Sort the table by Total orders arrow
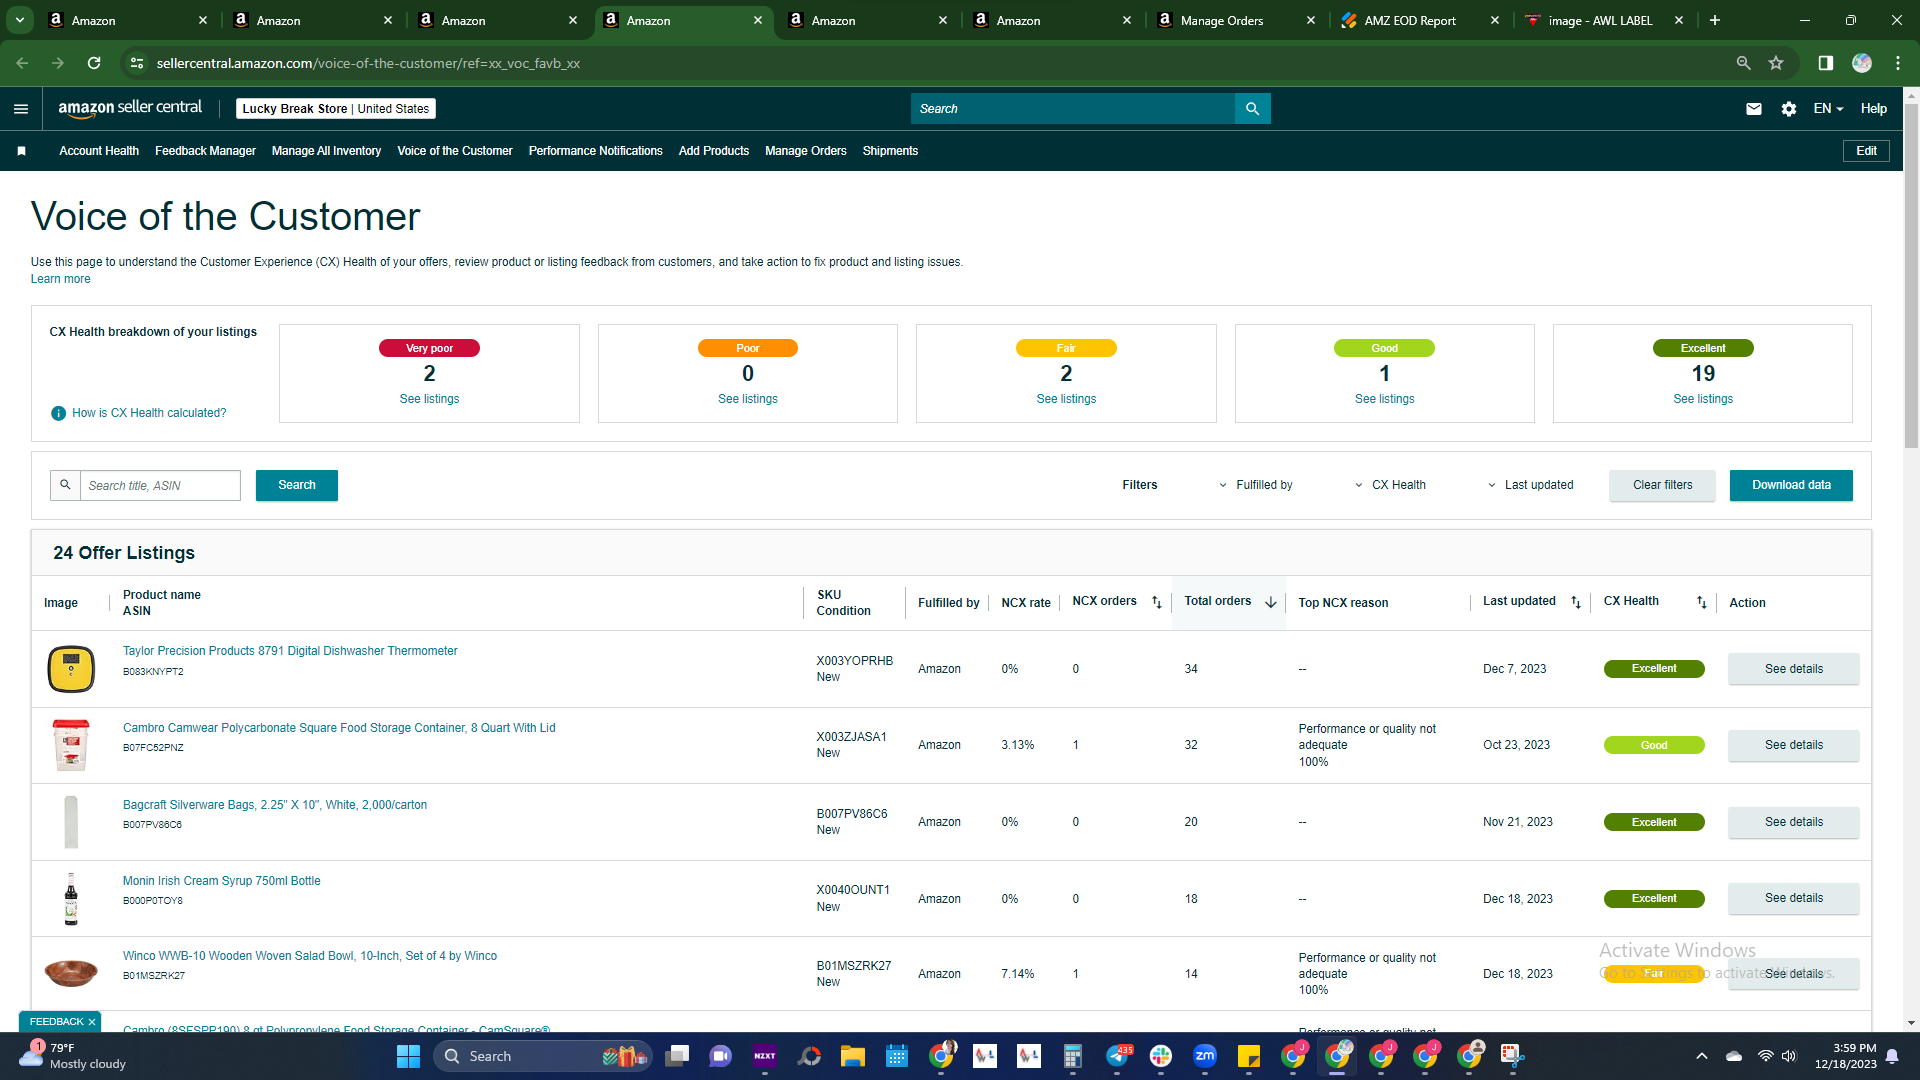 point(1271,602)
